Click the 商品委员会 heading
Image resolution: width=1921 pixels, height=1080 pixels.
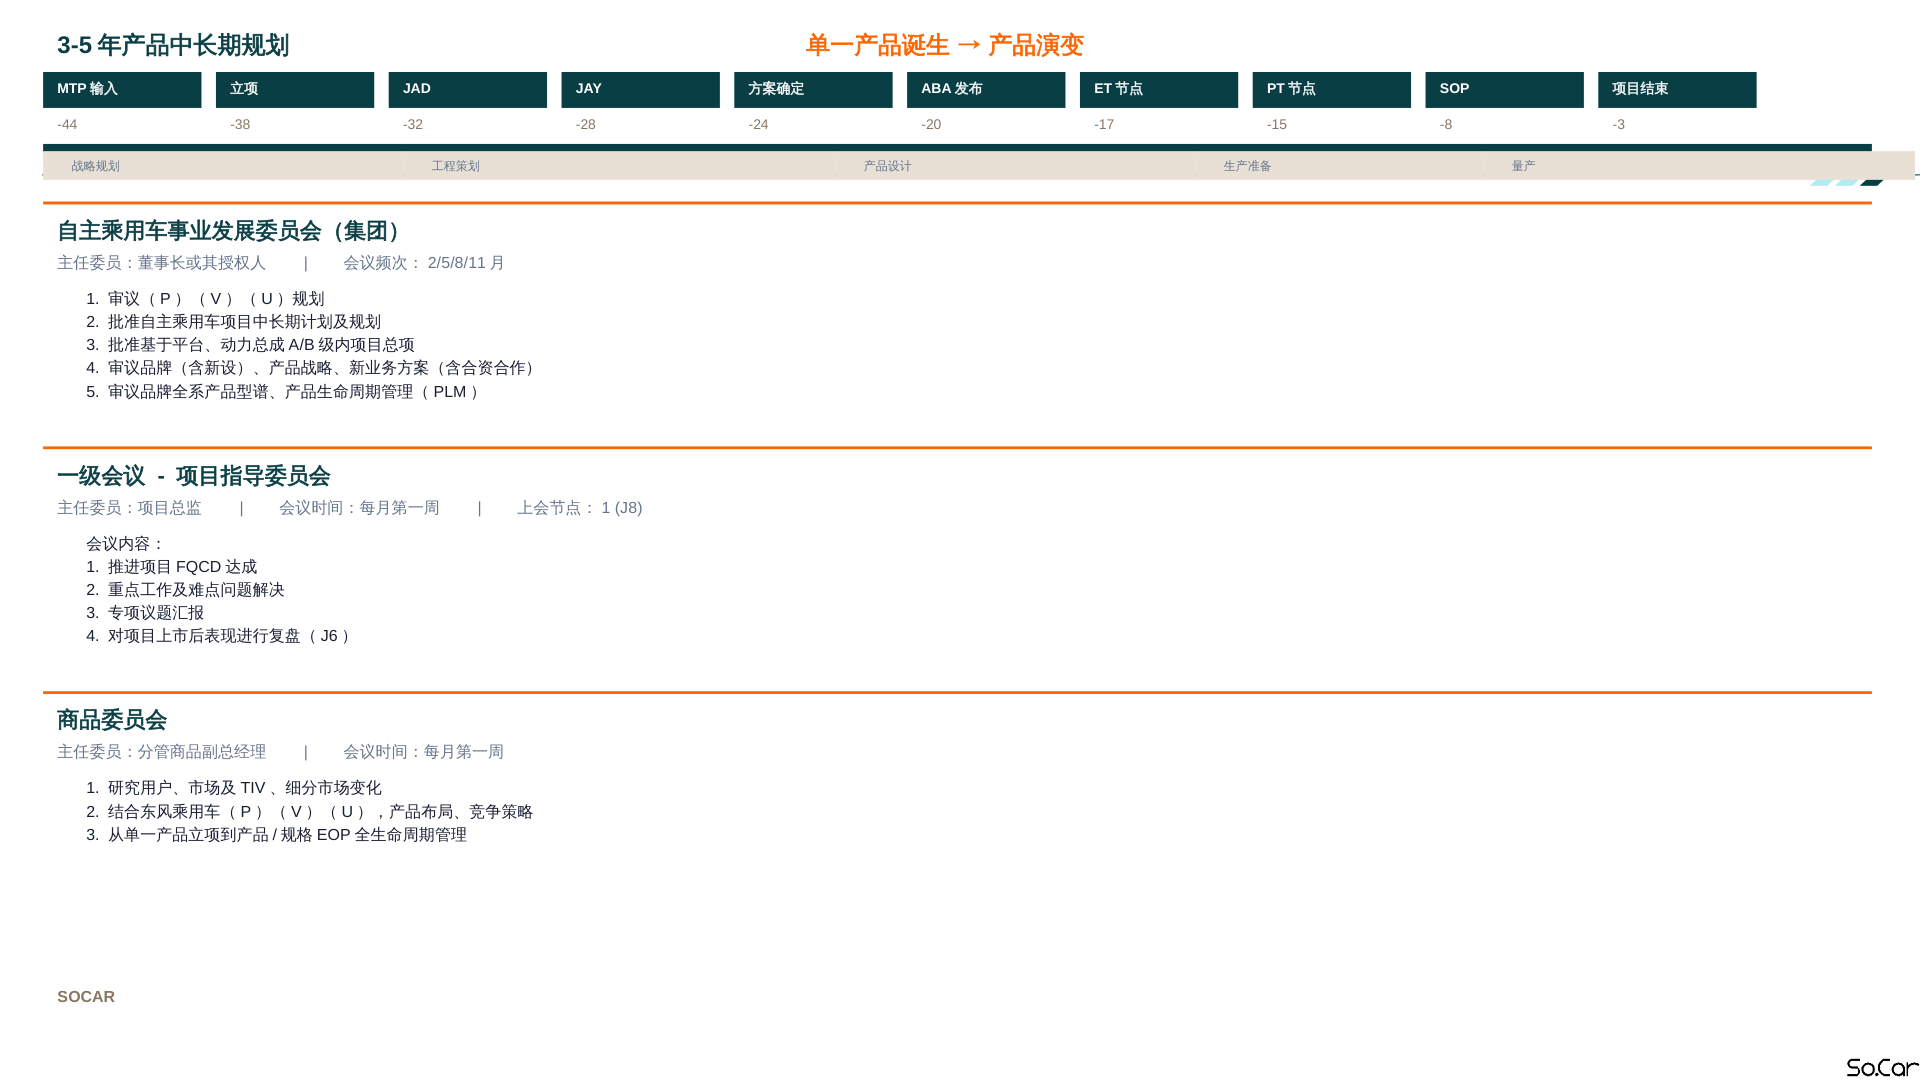pyautogui.click(x=112, y=720)
